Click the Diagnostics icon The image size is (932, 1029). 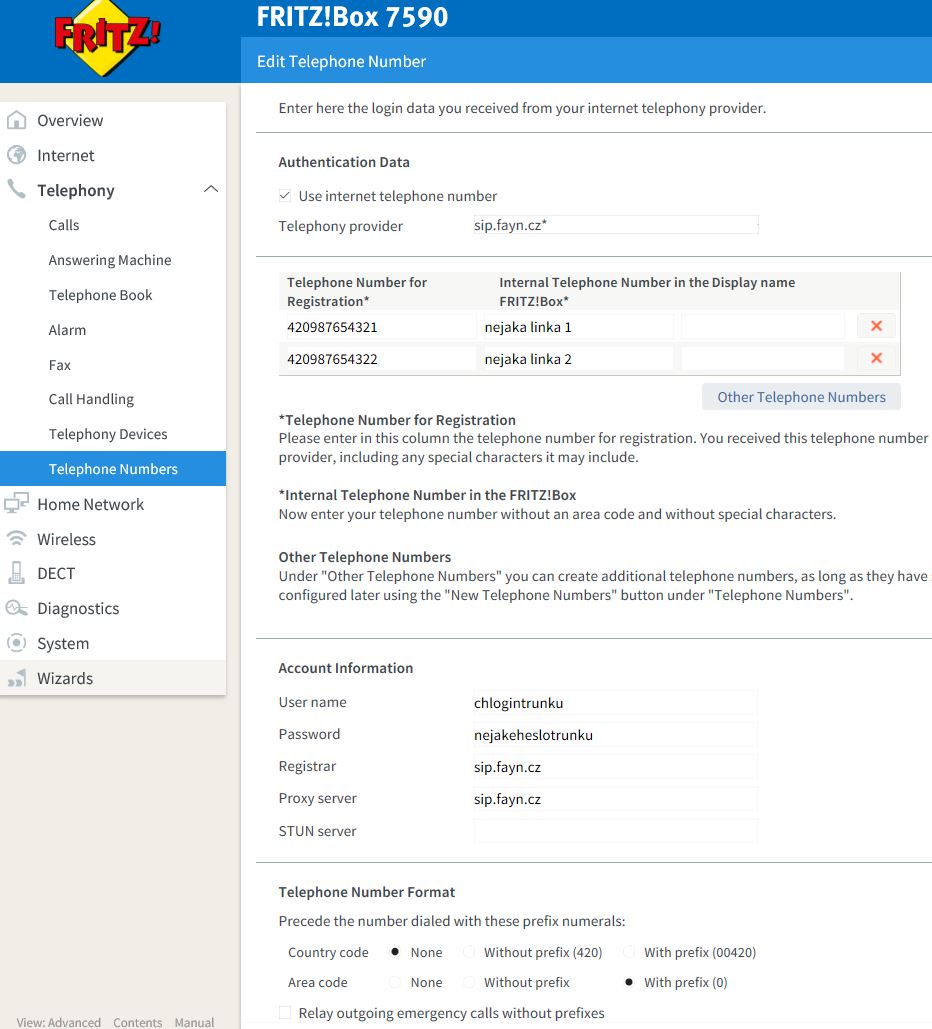16,608
